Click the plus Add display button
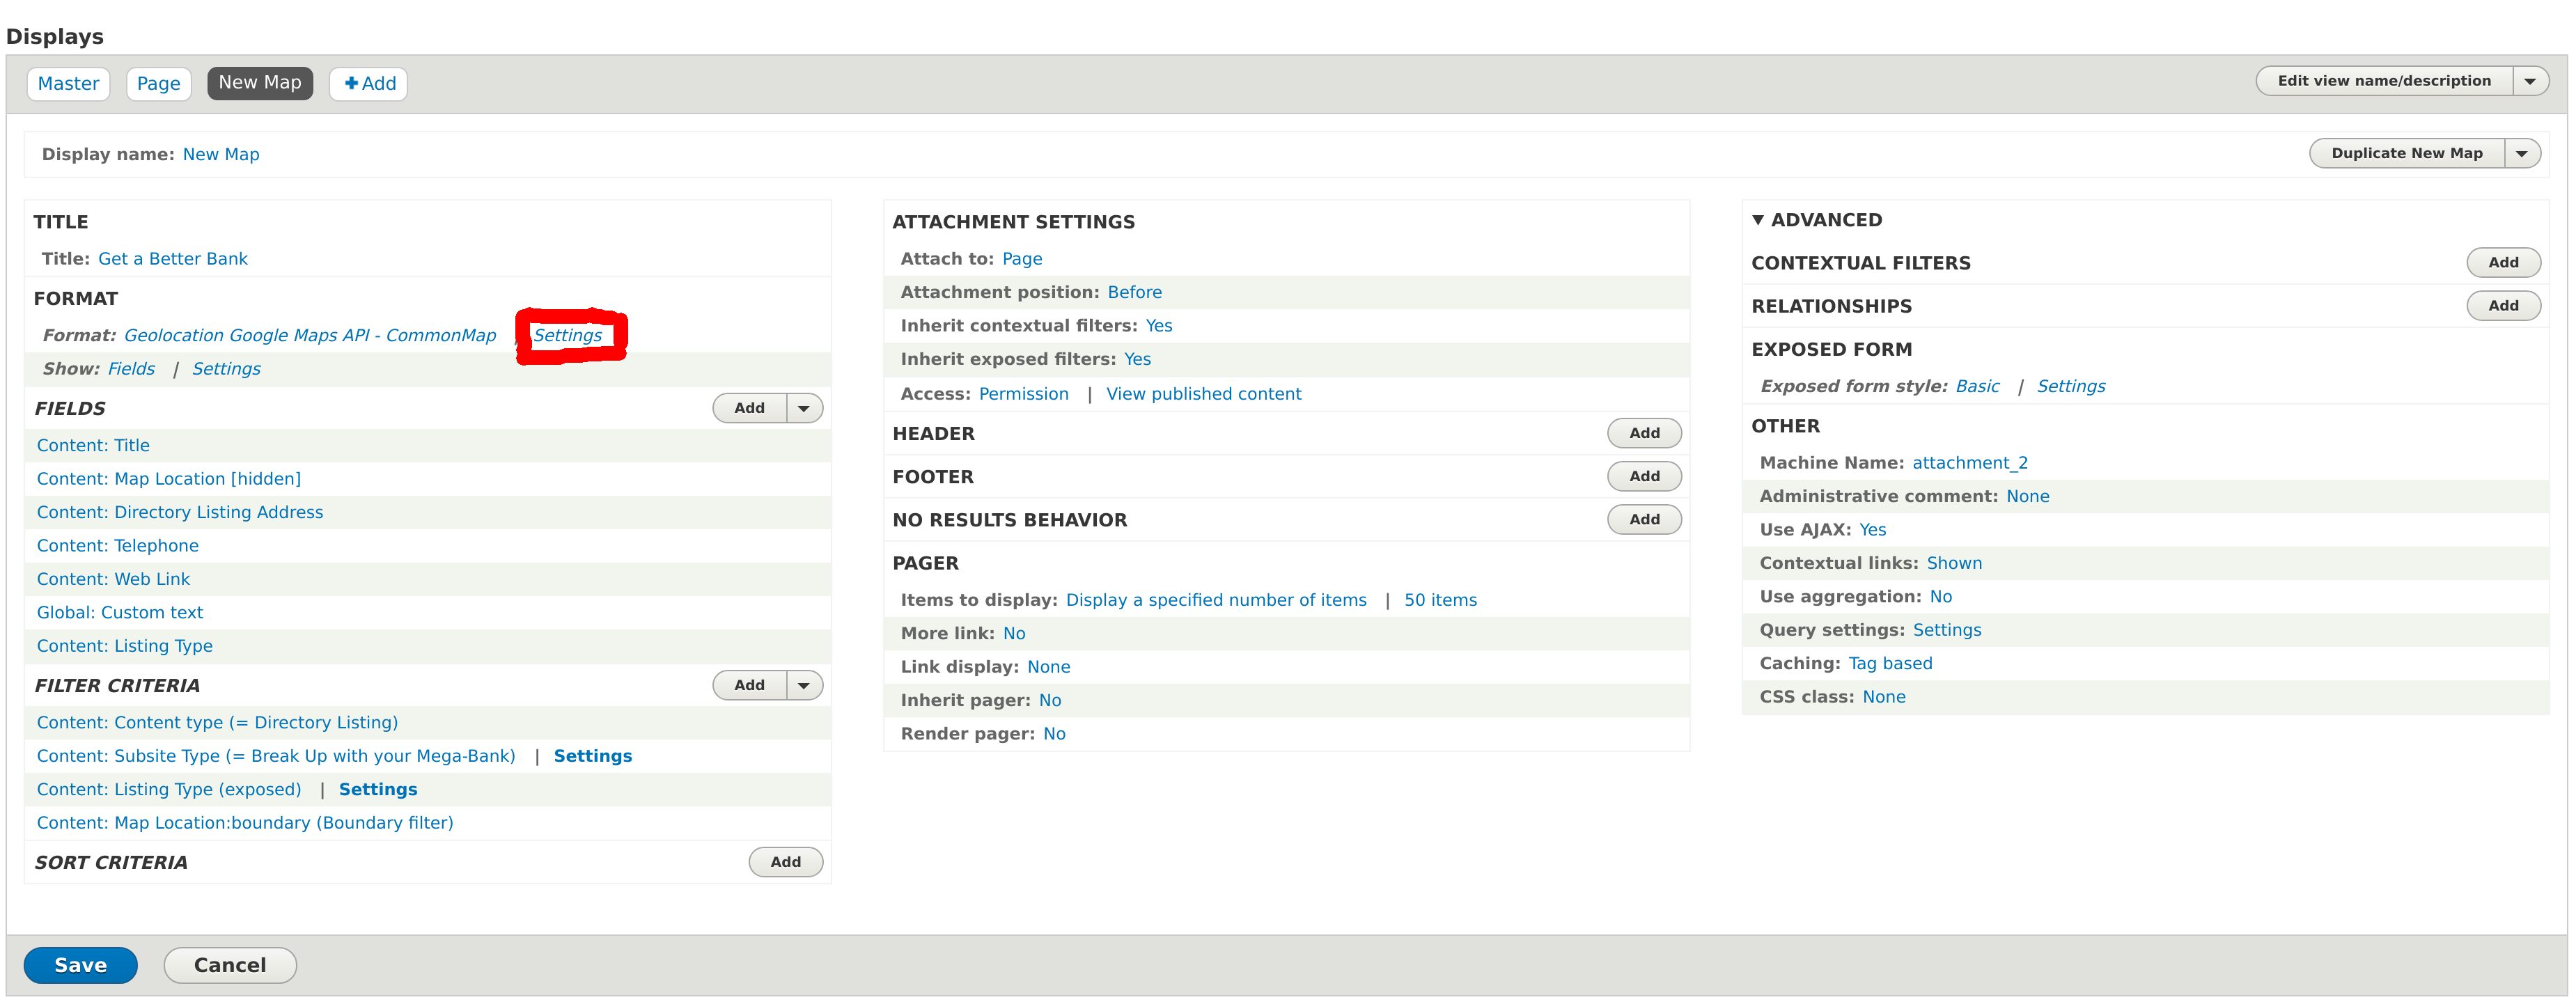The image size is (2576, 1002). (x=369, y=83)
